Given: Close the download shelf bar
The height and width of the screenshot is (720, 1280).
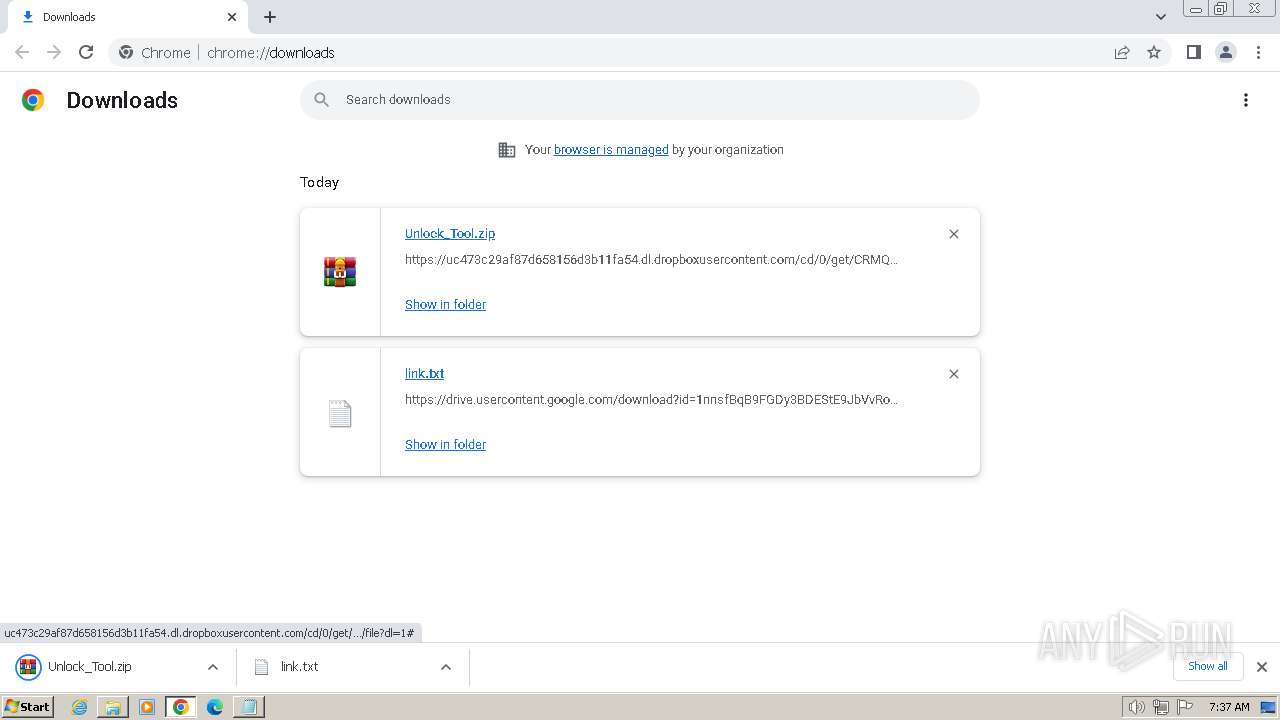Looking at the screenshot, I should pyautogui.click(x=1261, y=667).
